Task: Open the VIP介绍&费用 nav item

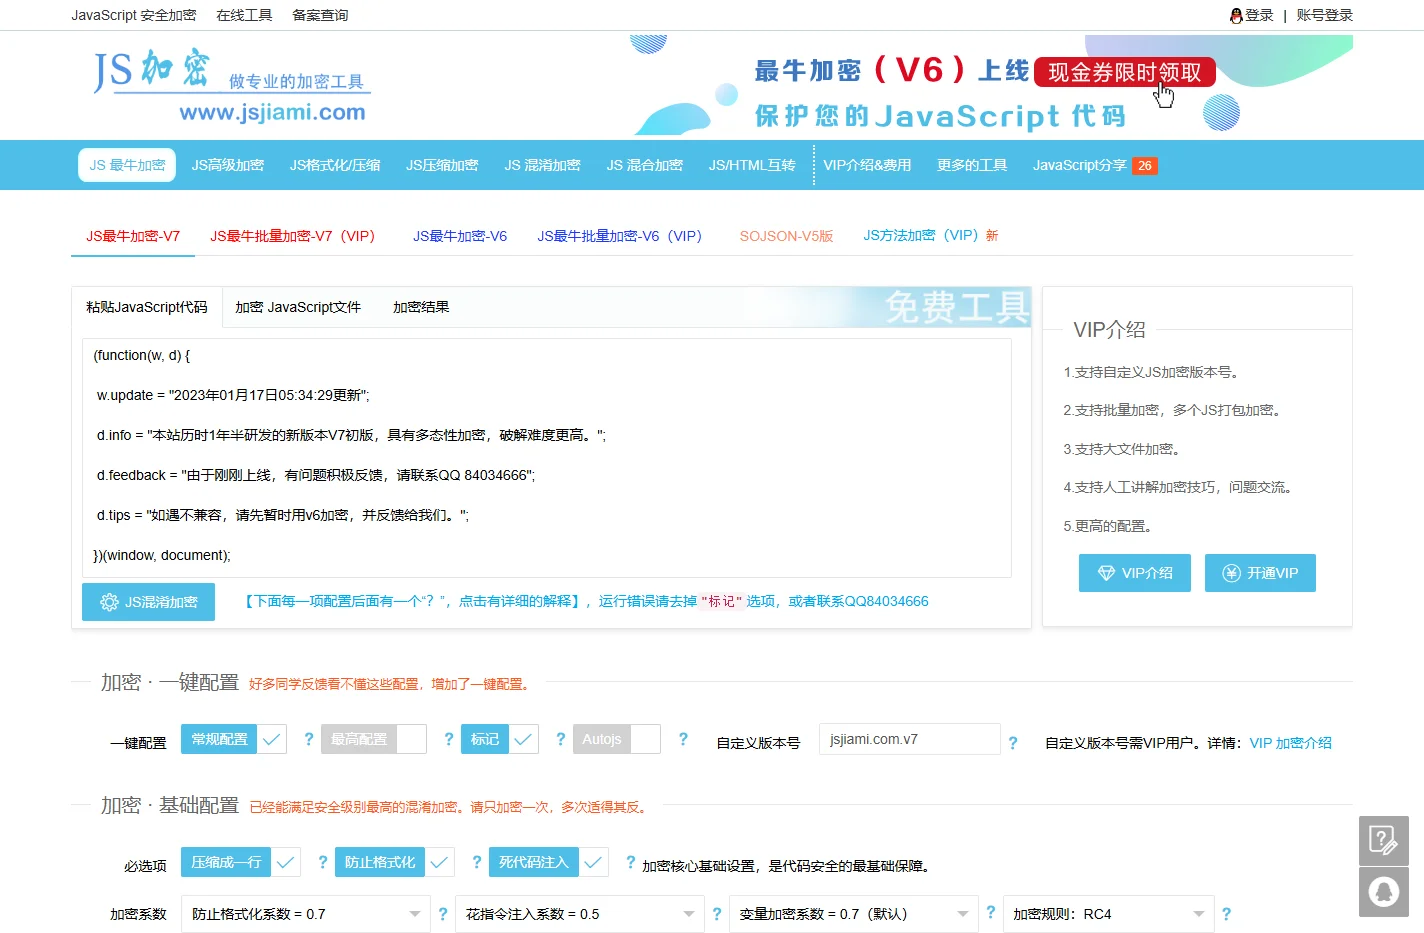Action: tap(867, 165)
